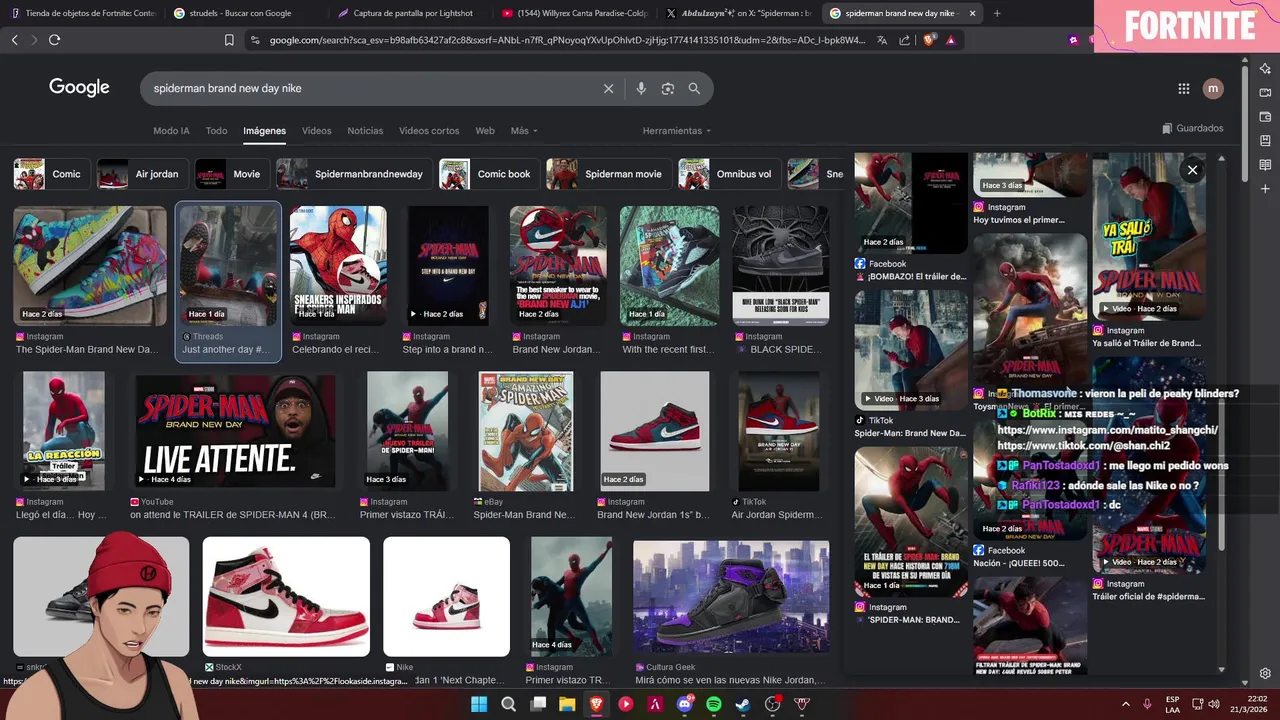Select the Comic book filter chip

coord(489,174)
